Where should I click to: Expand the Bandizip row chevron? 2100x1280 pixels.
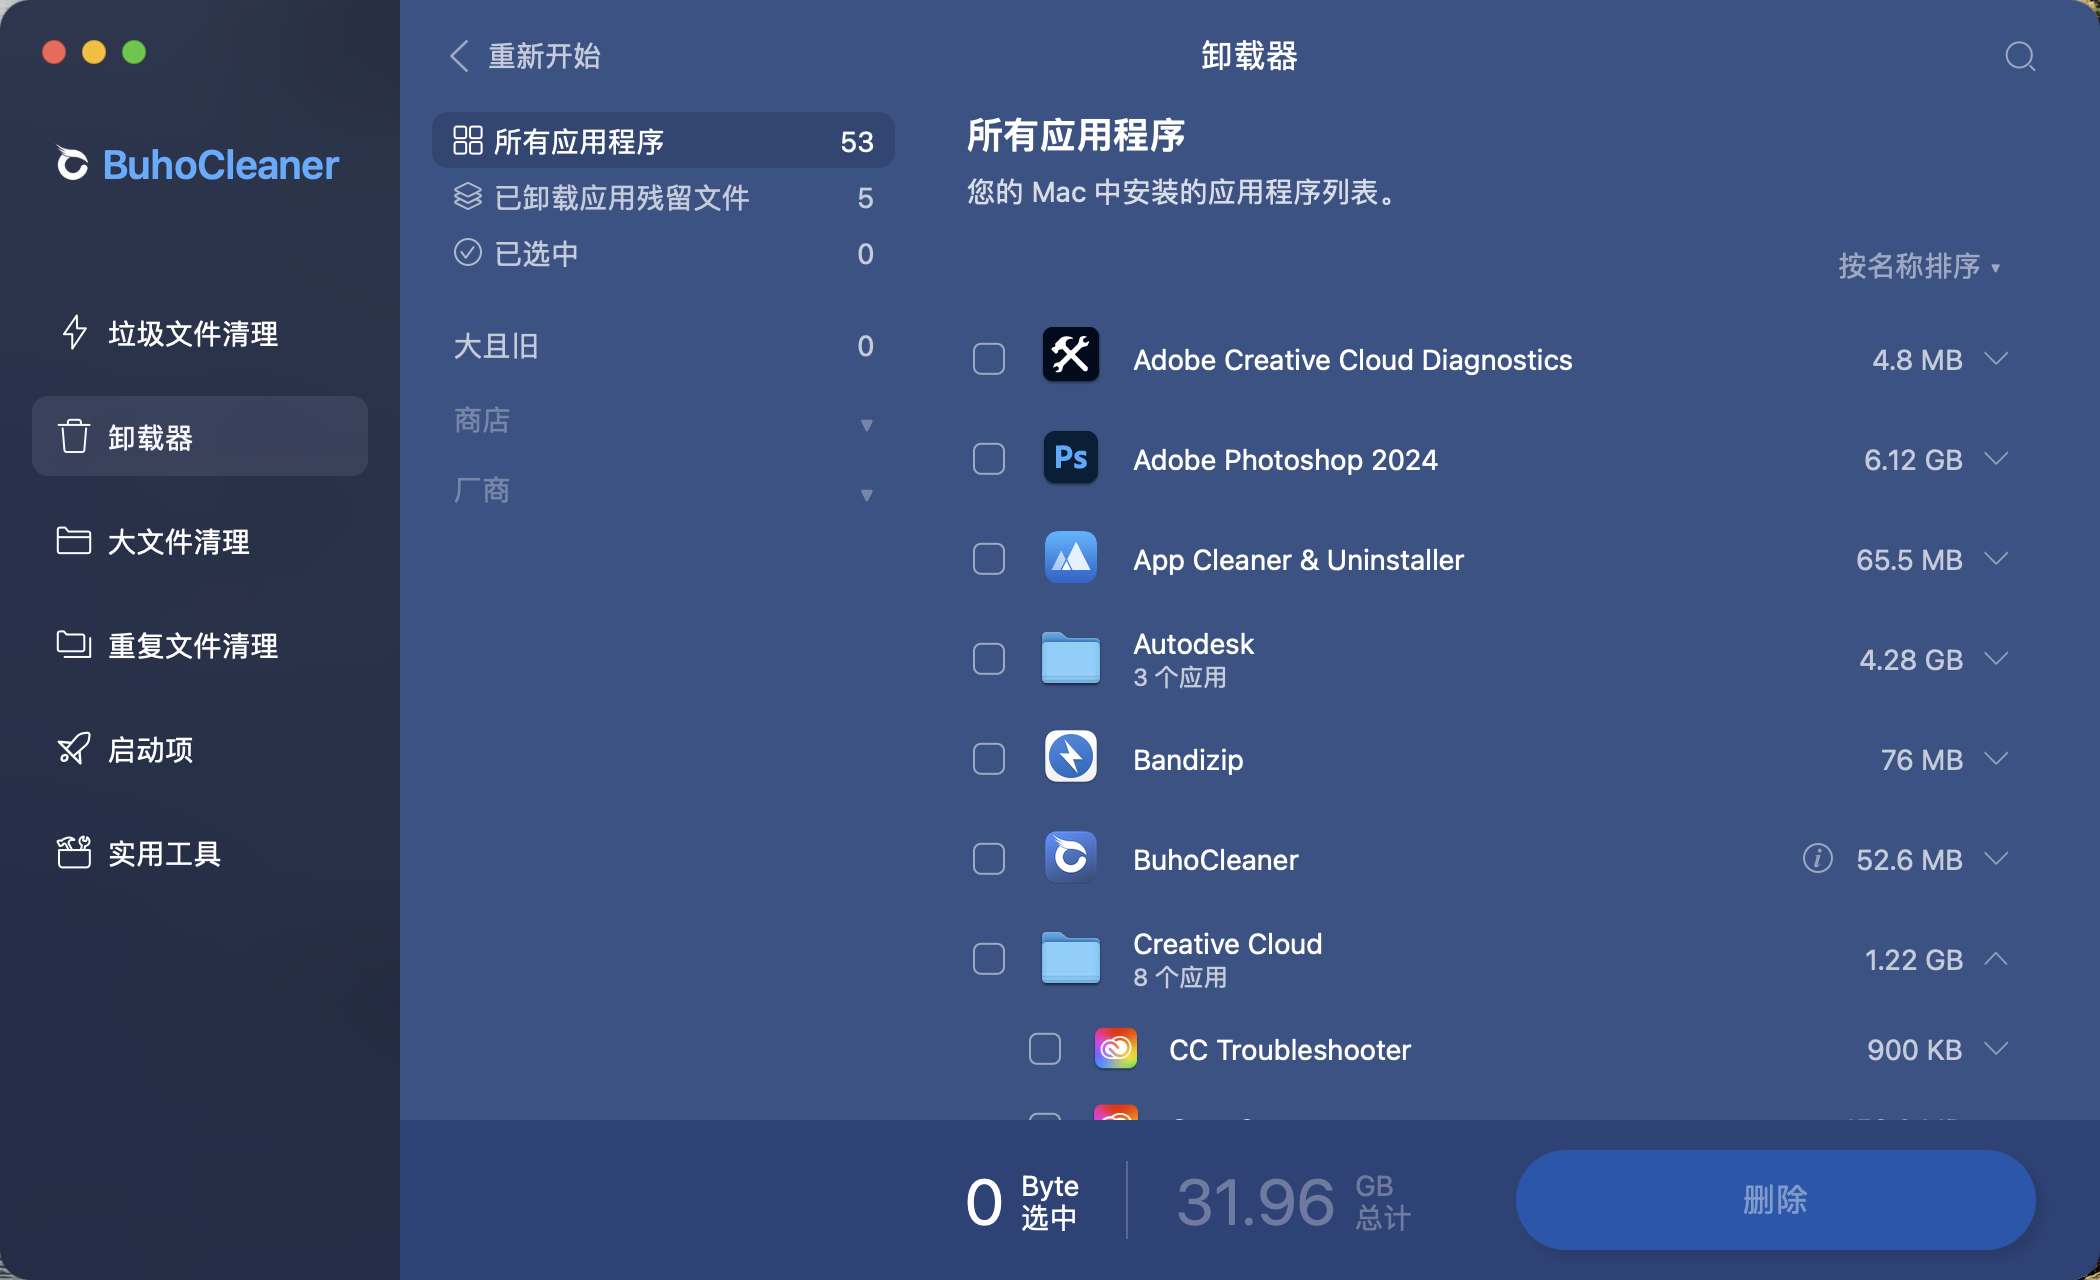pos(1996,758)
